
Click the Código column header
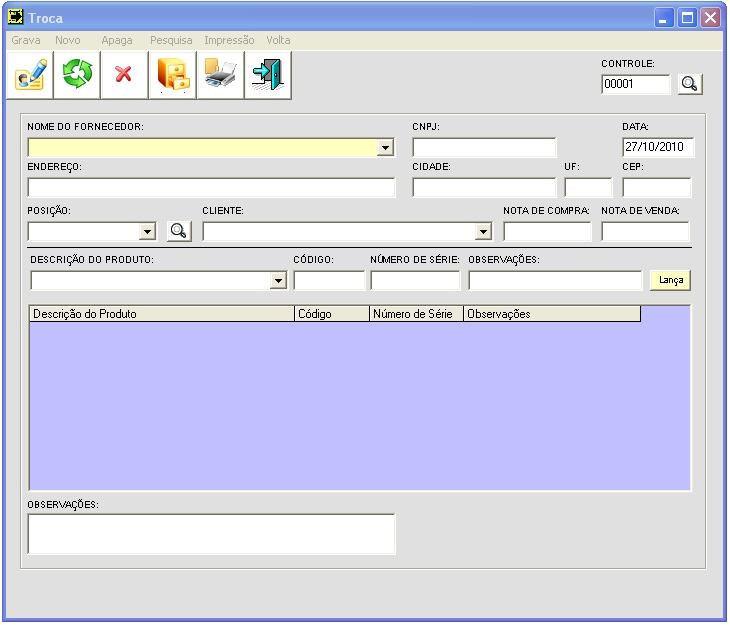click(331, 314)
